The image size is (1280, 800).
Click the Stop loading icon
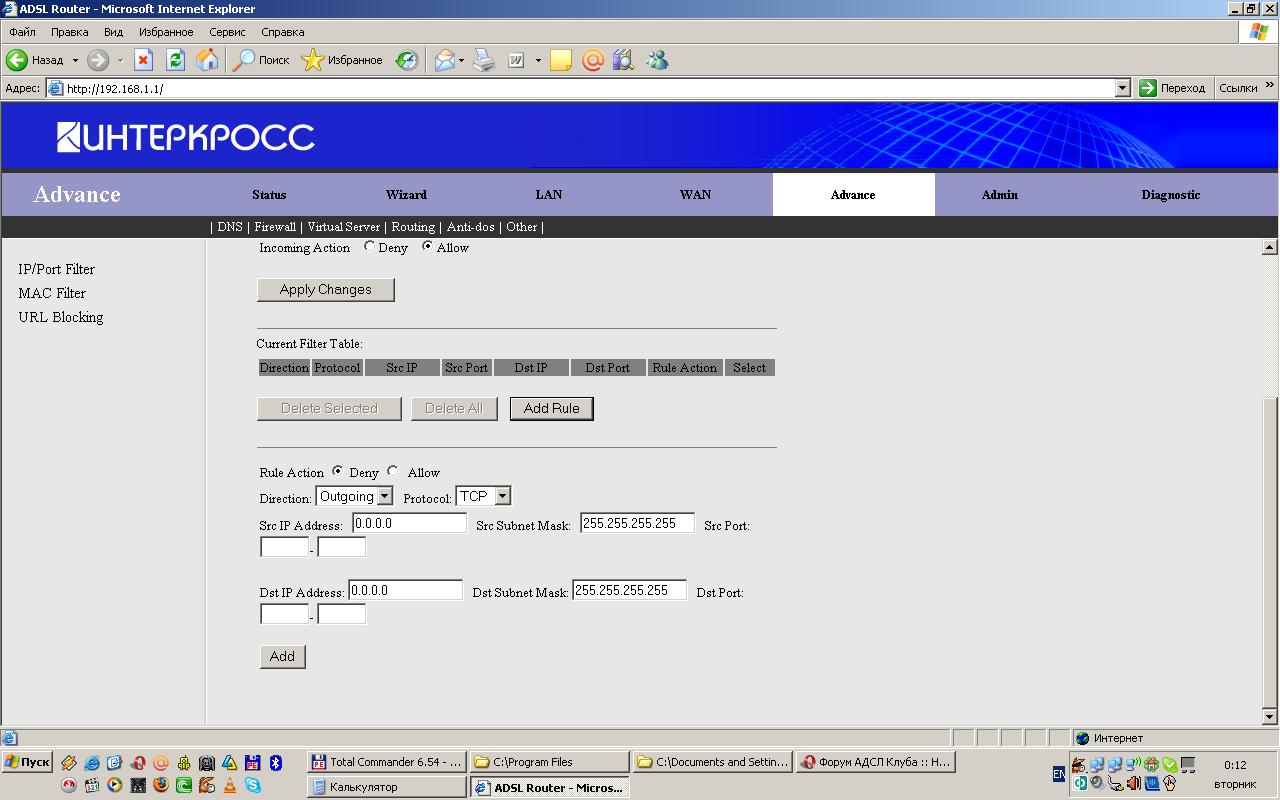143,60
